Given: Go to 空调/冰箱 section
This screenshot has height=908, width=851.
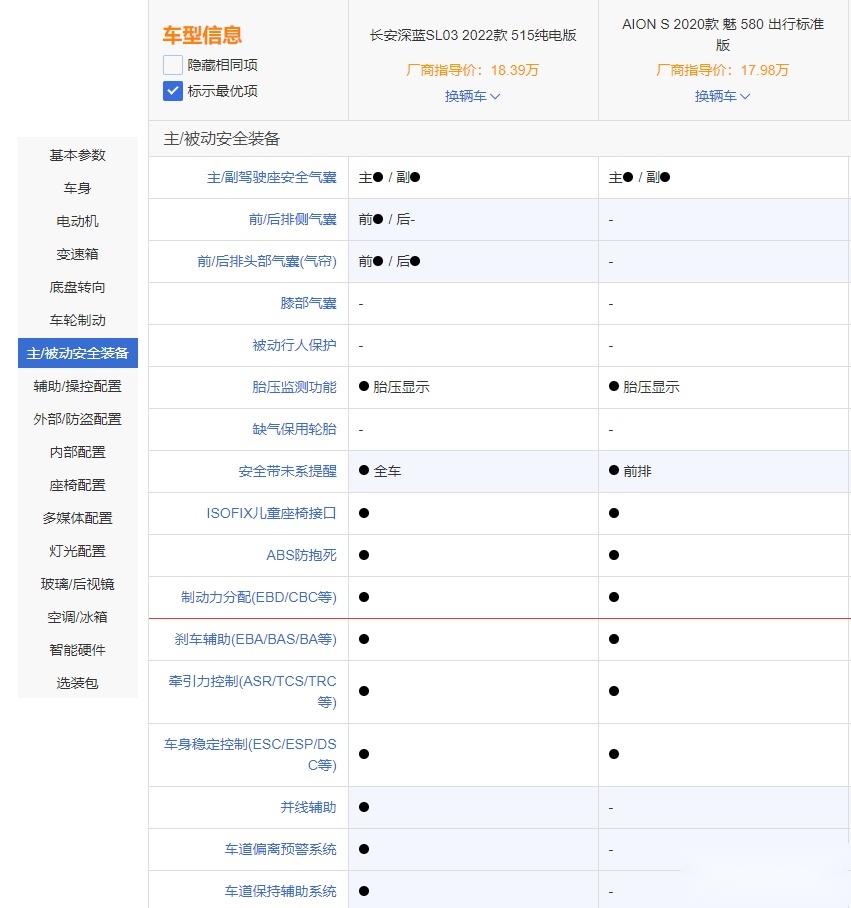Looking at the screenshot, I should click(78, 617).
